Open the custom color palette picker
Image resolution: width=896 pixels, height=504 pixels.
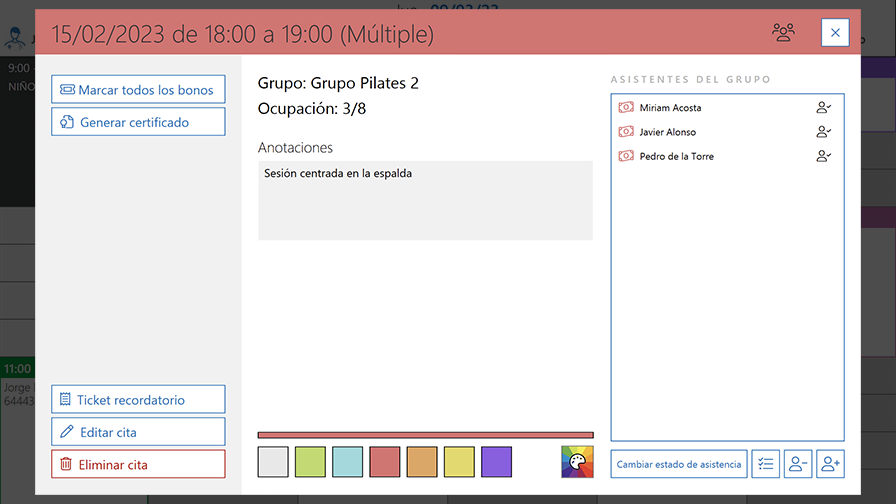(x=577, y=462)
